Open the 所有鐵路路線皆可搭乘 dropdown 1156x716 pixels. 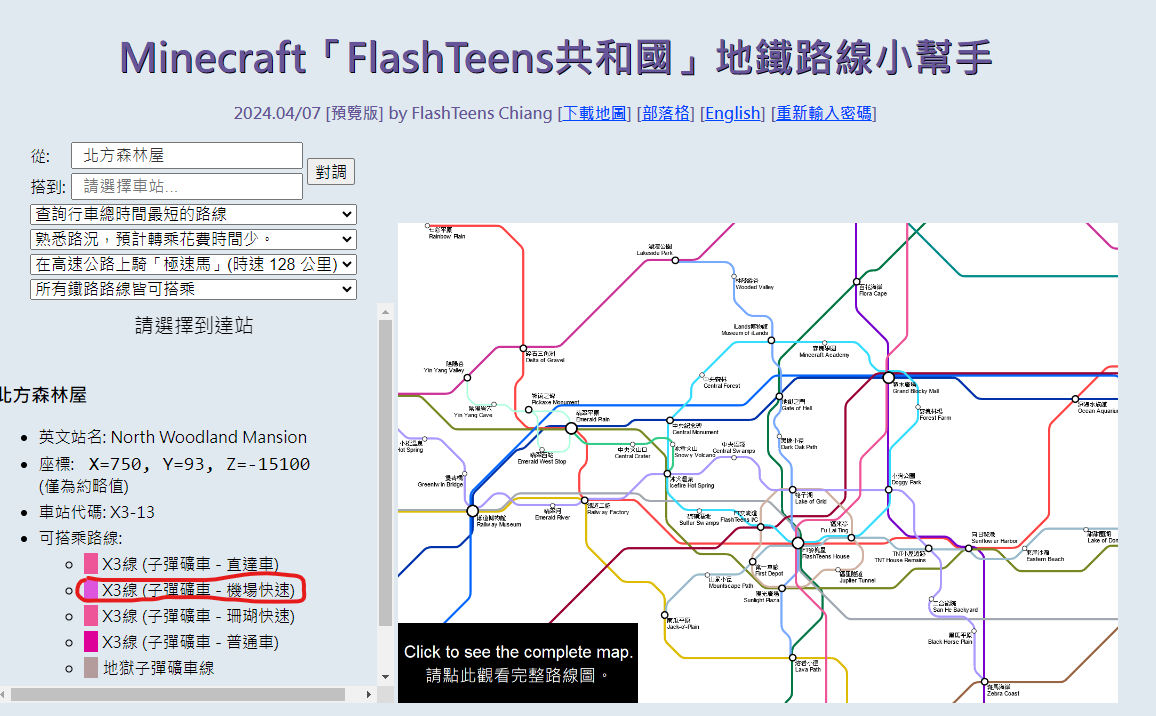[193, 289]
